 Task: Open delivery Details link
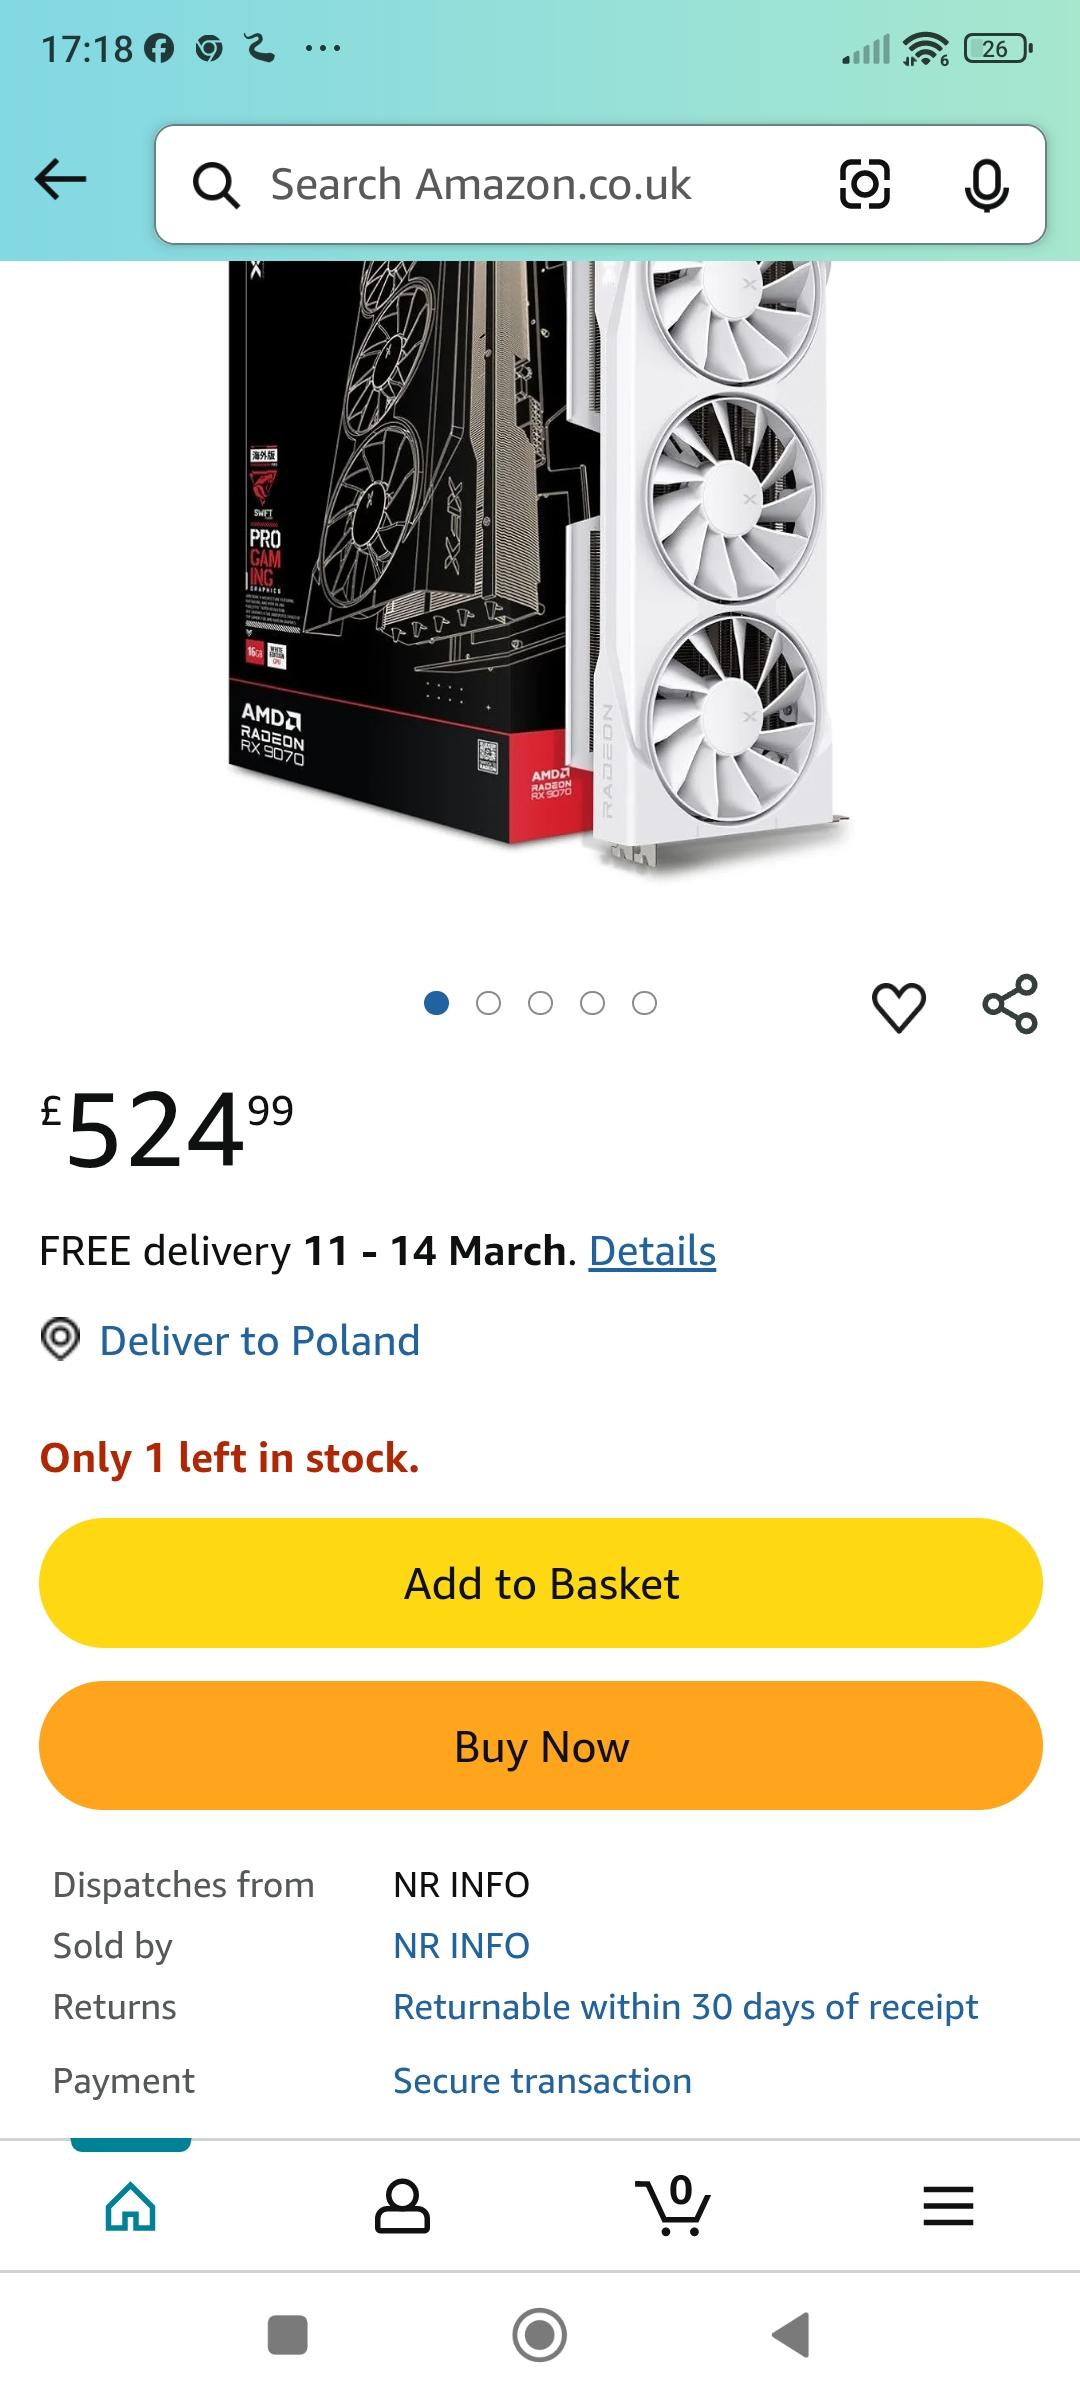[x=652, y=1251]
